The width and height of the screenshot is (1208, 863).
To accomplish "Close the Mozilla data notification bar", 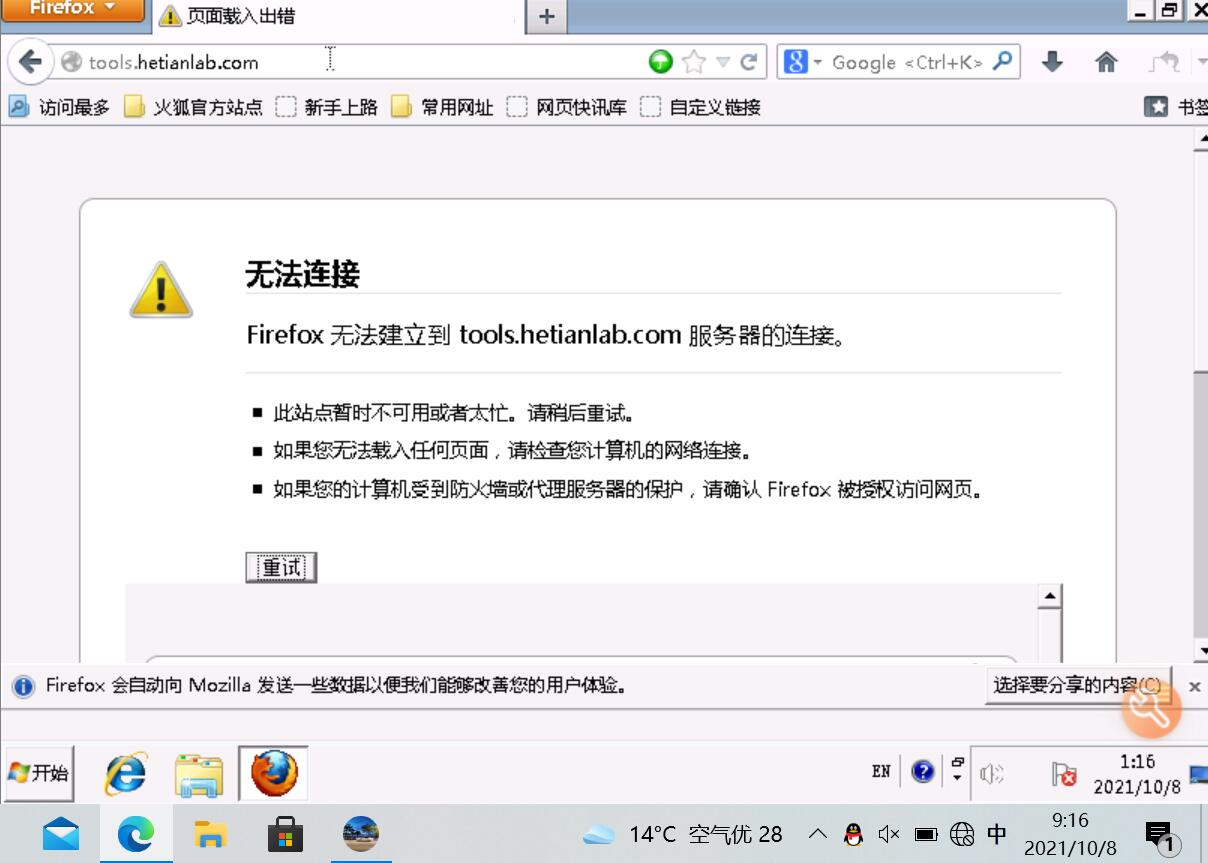I will coord(1194,687).
